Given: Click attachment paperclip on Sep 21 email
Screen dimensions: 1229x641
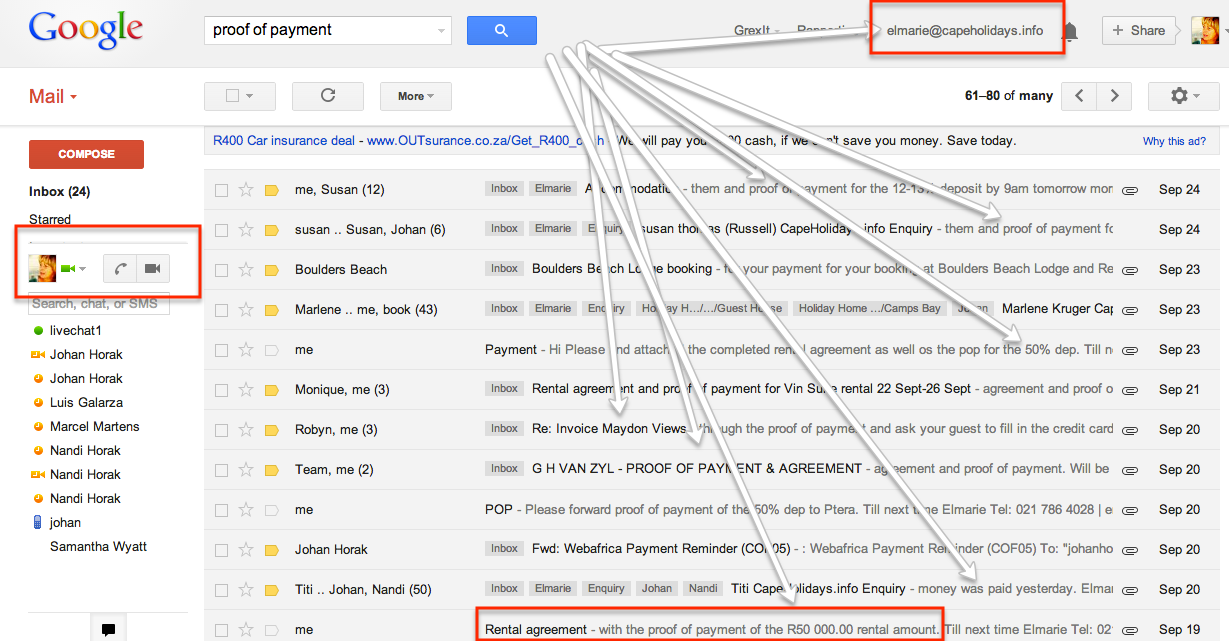Looking at the screenshot, I should 1130,390.
